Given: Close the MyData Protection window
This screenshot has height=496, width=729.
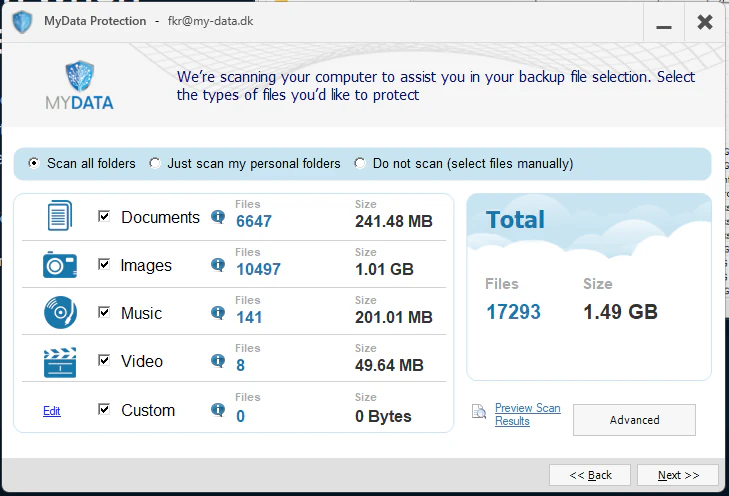Looking at the screenshot, I should (x=705, y=22).
